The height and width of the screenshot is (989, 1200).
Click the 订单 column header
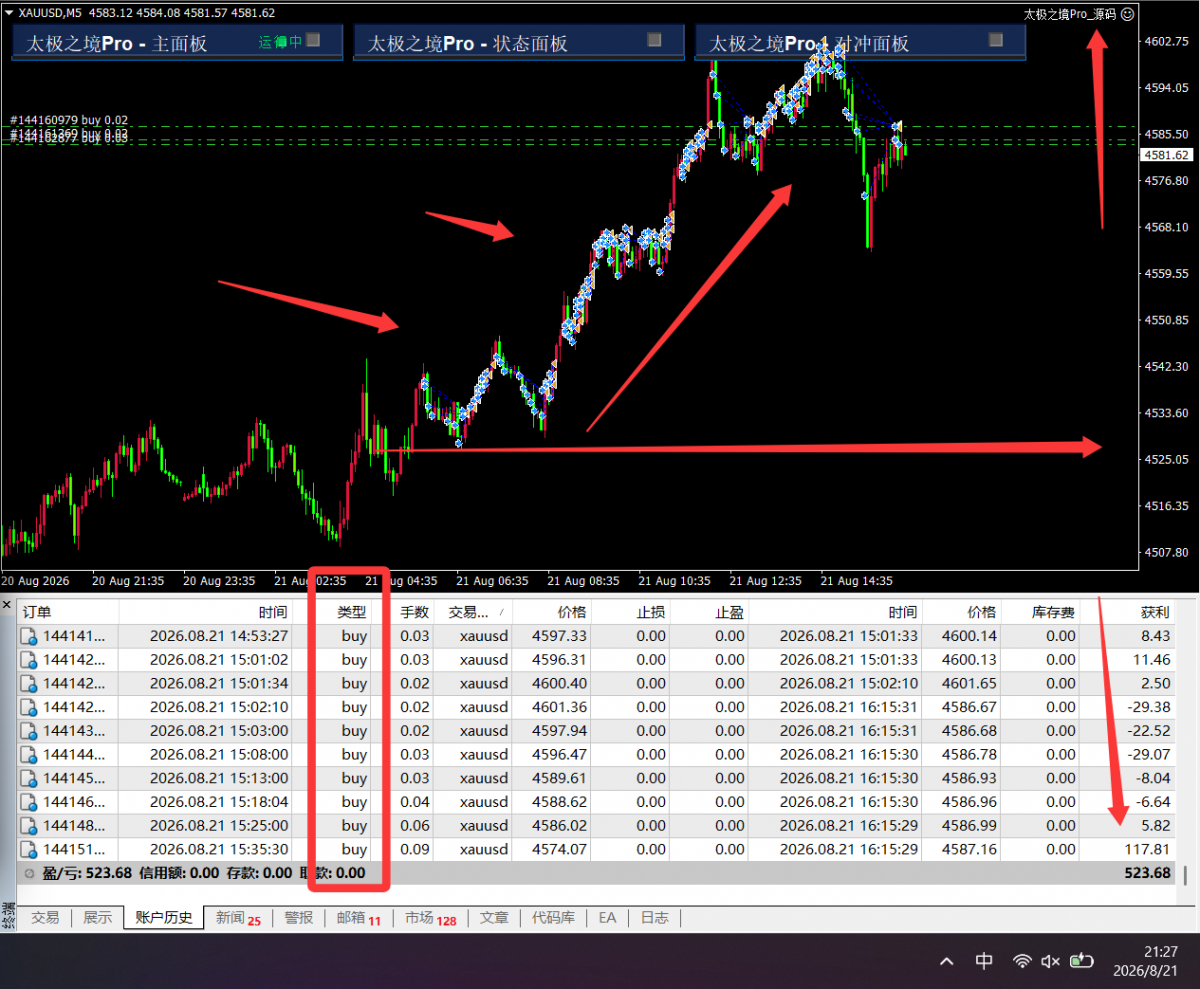(x=68, y=612)
